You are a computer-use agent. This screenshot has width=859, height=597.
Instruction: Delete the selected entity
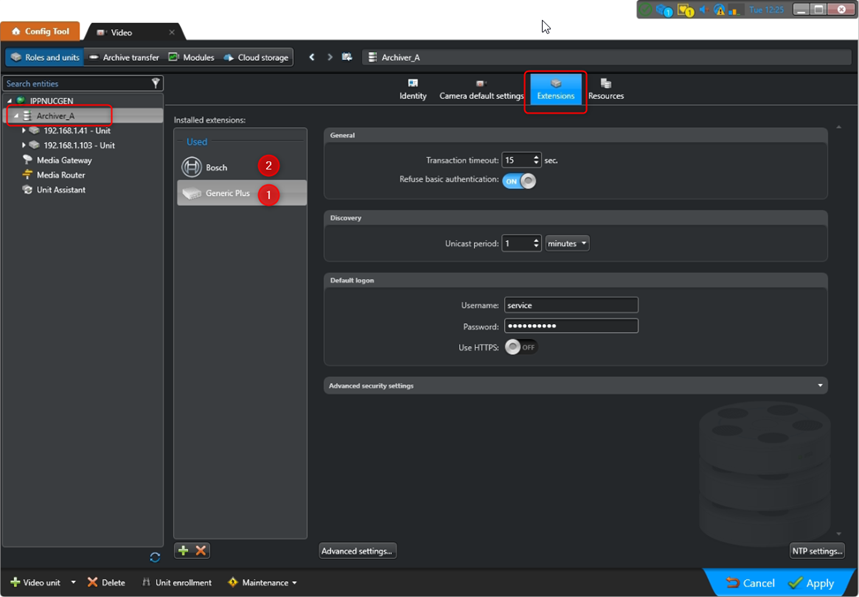pyautogui.click(x=106, y=582)
